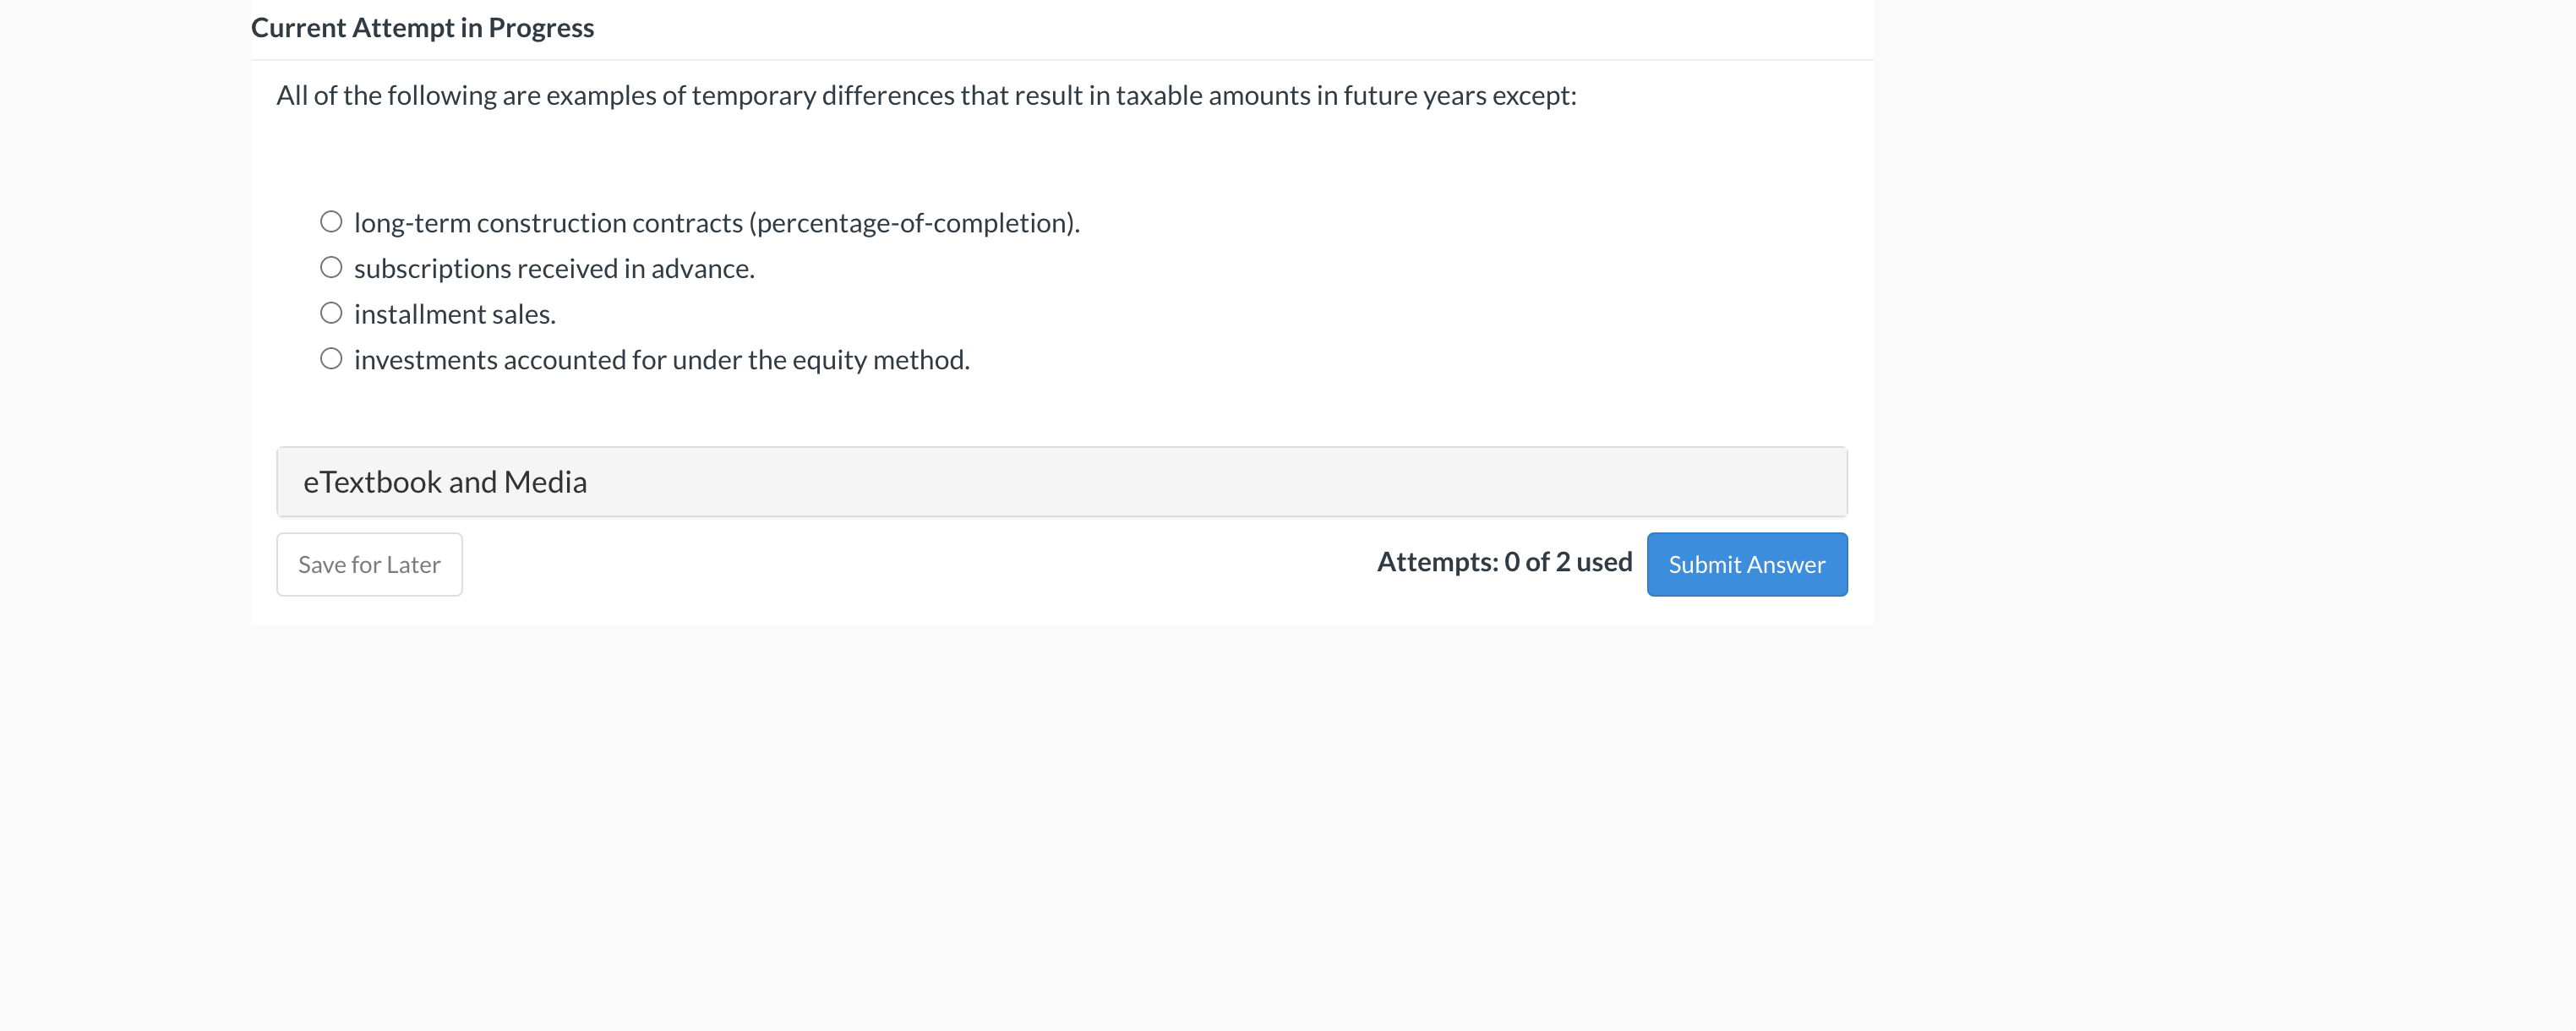2576x1031 pixels.
Task: Click the Current Attempt in Progress heading
Action: (422, 27)
